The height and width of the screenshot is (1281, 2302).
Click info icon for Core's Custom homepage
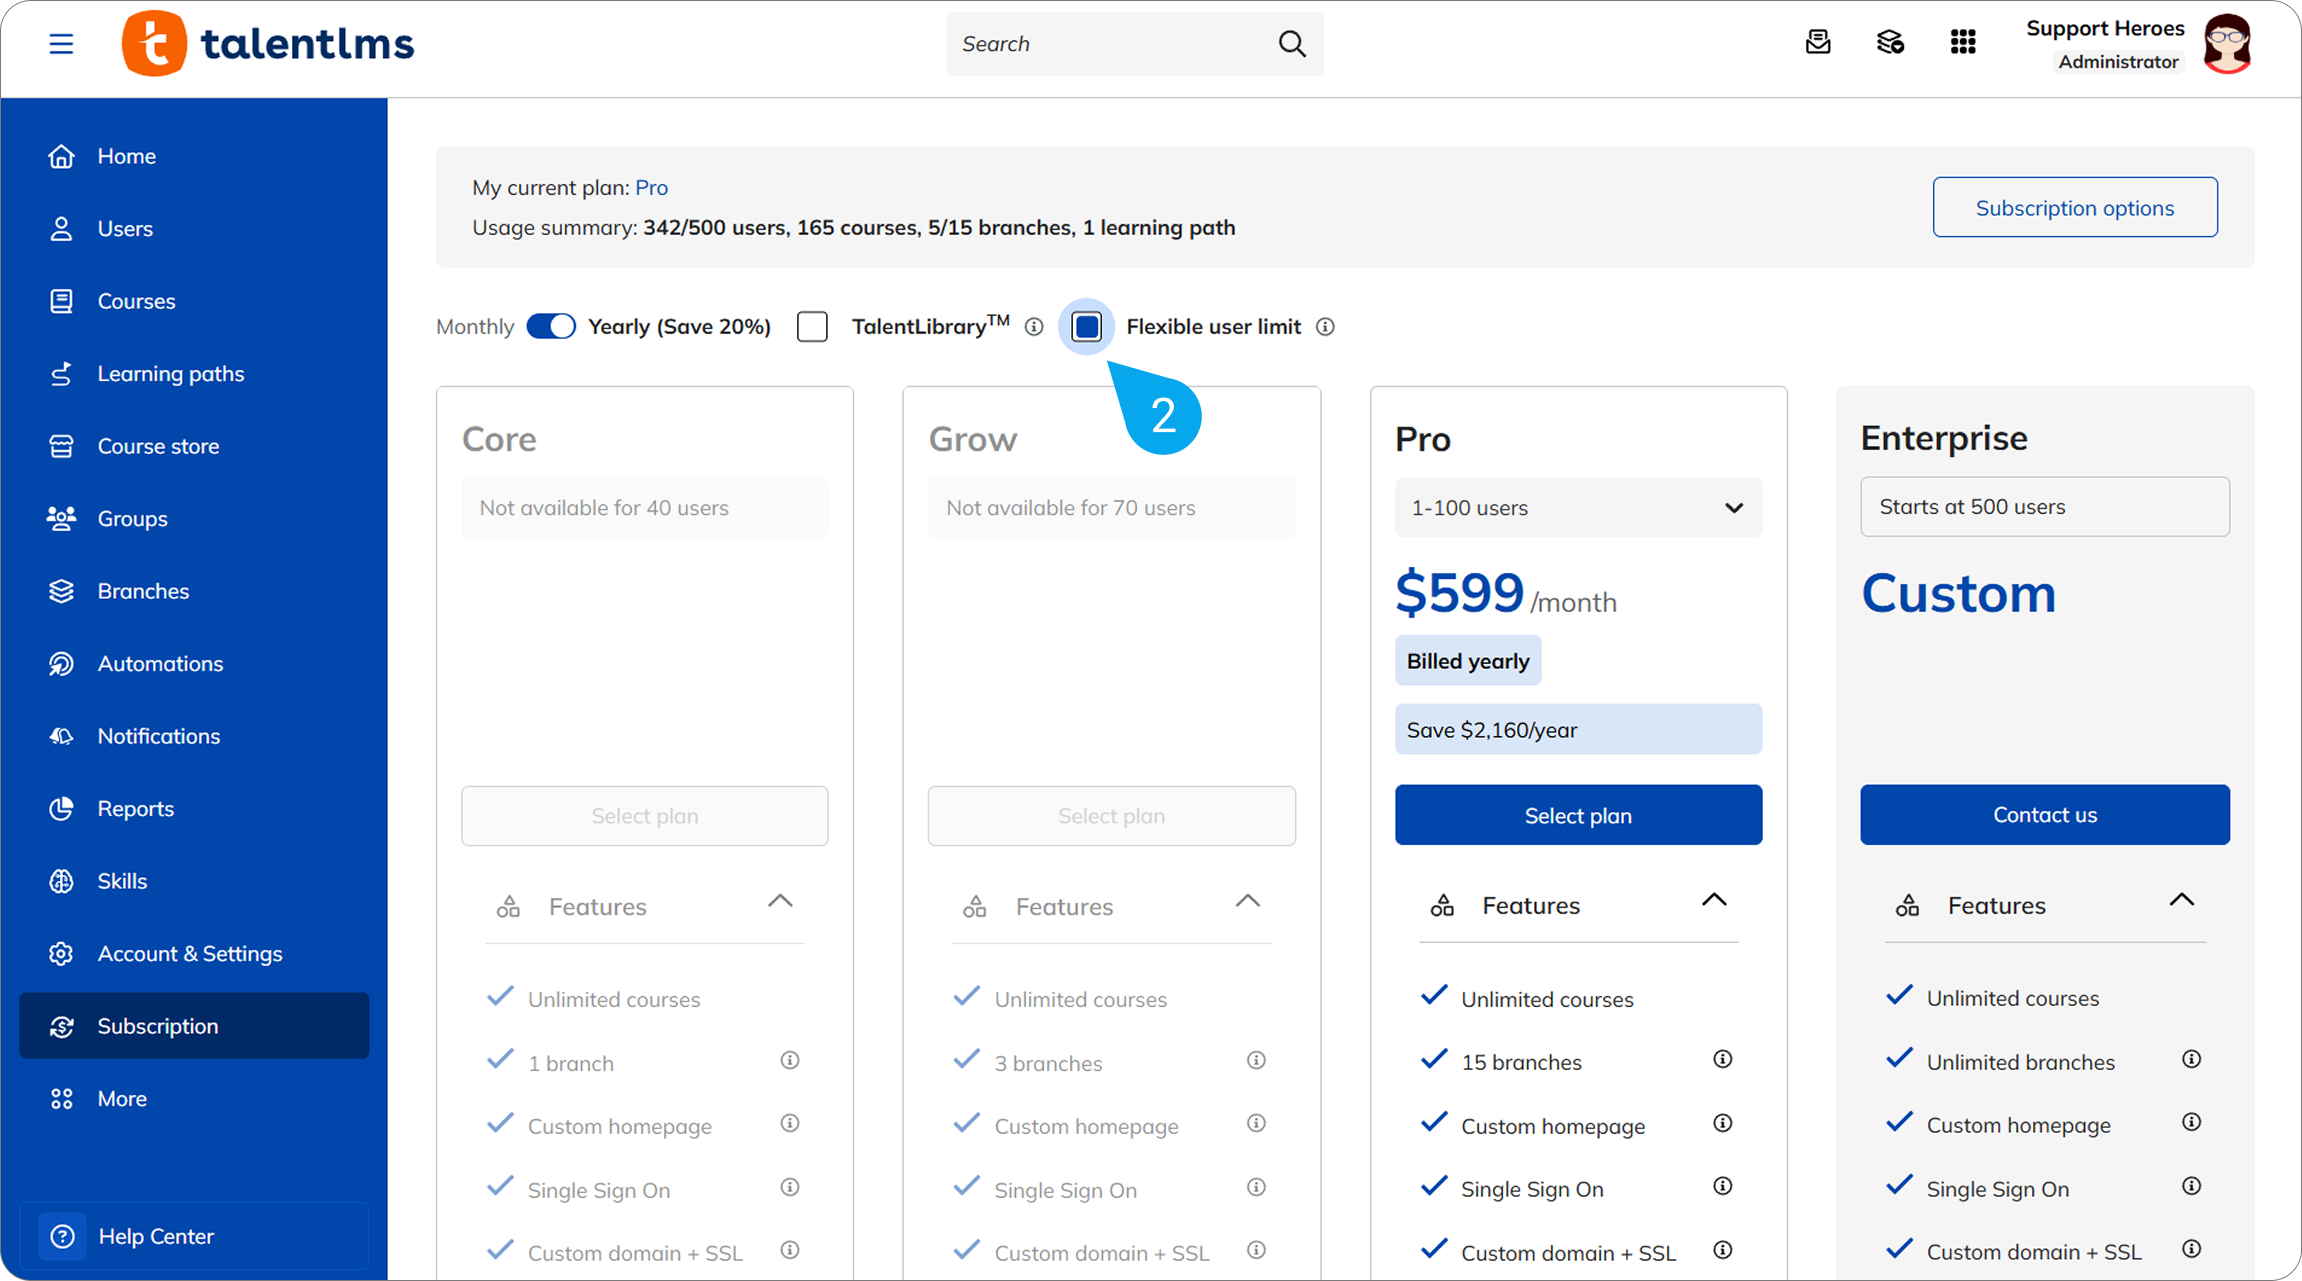tap(790, 1123)
